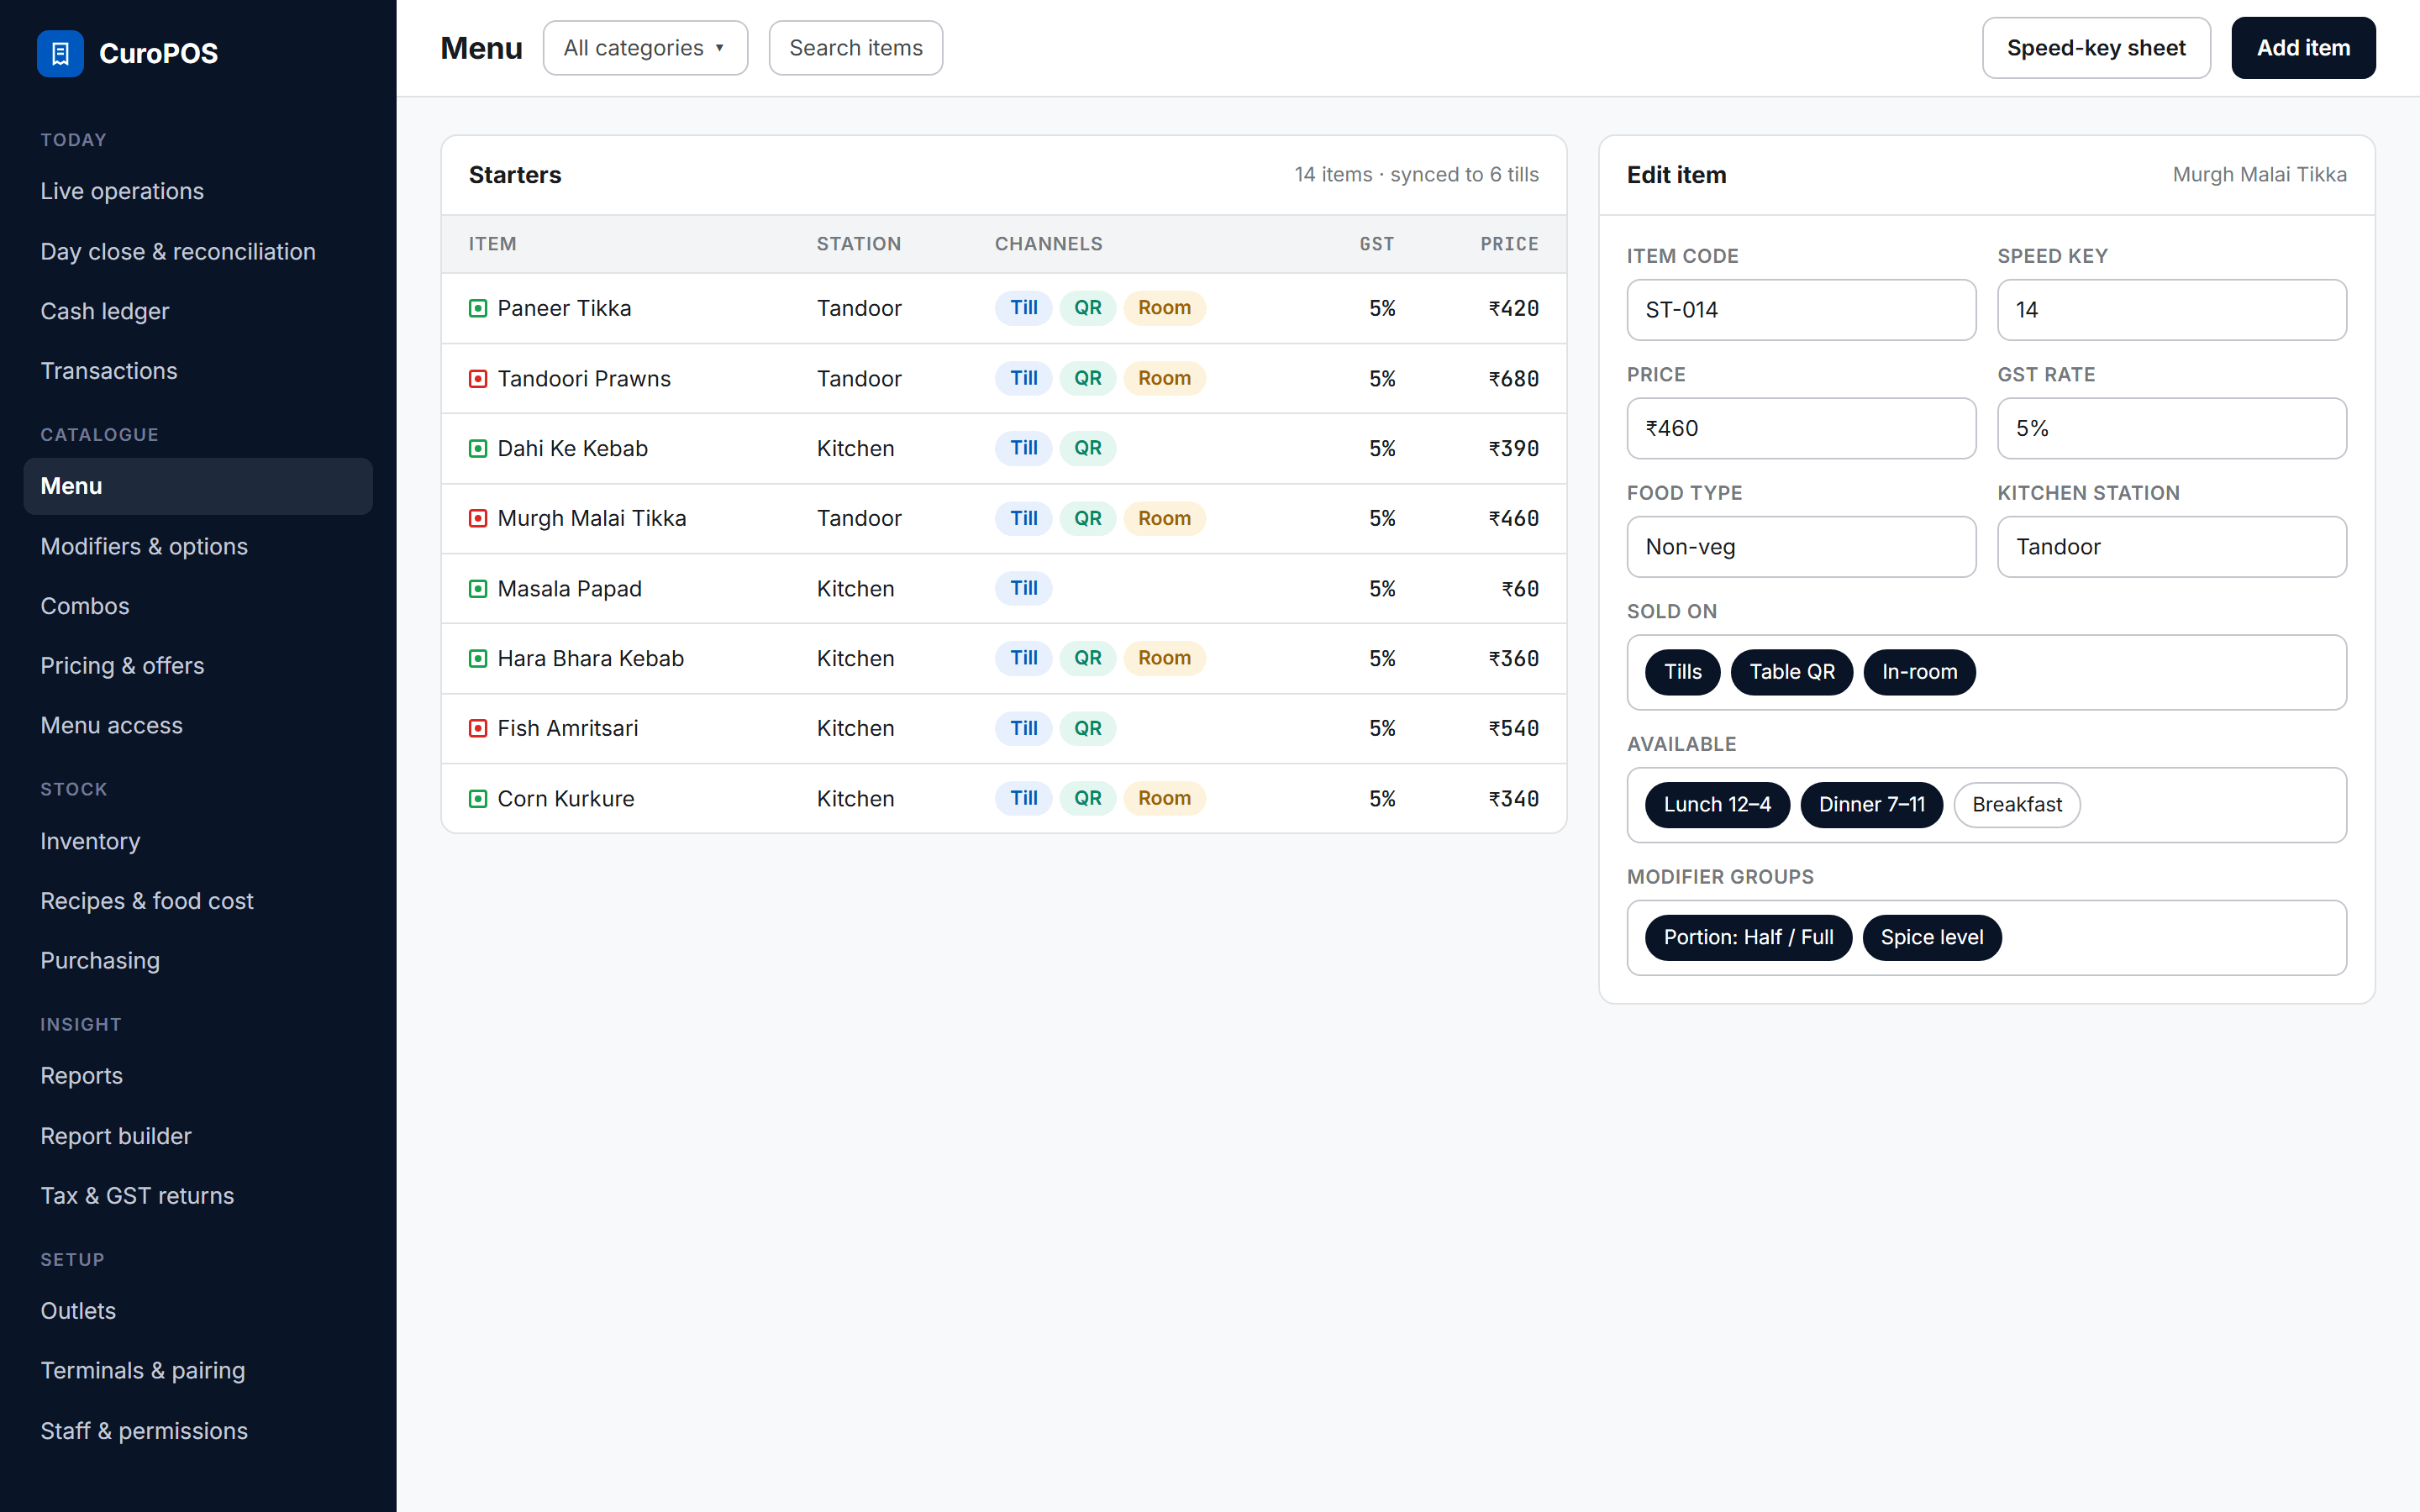Open the Food Type Non-veg selector
The height and width of the screenshot is (1512, 2420).
1801,547
